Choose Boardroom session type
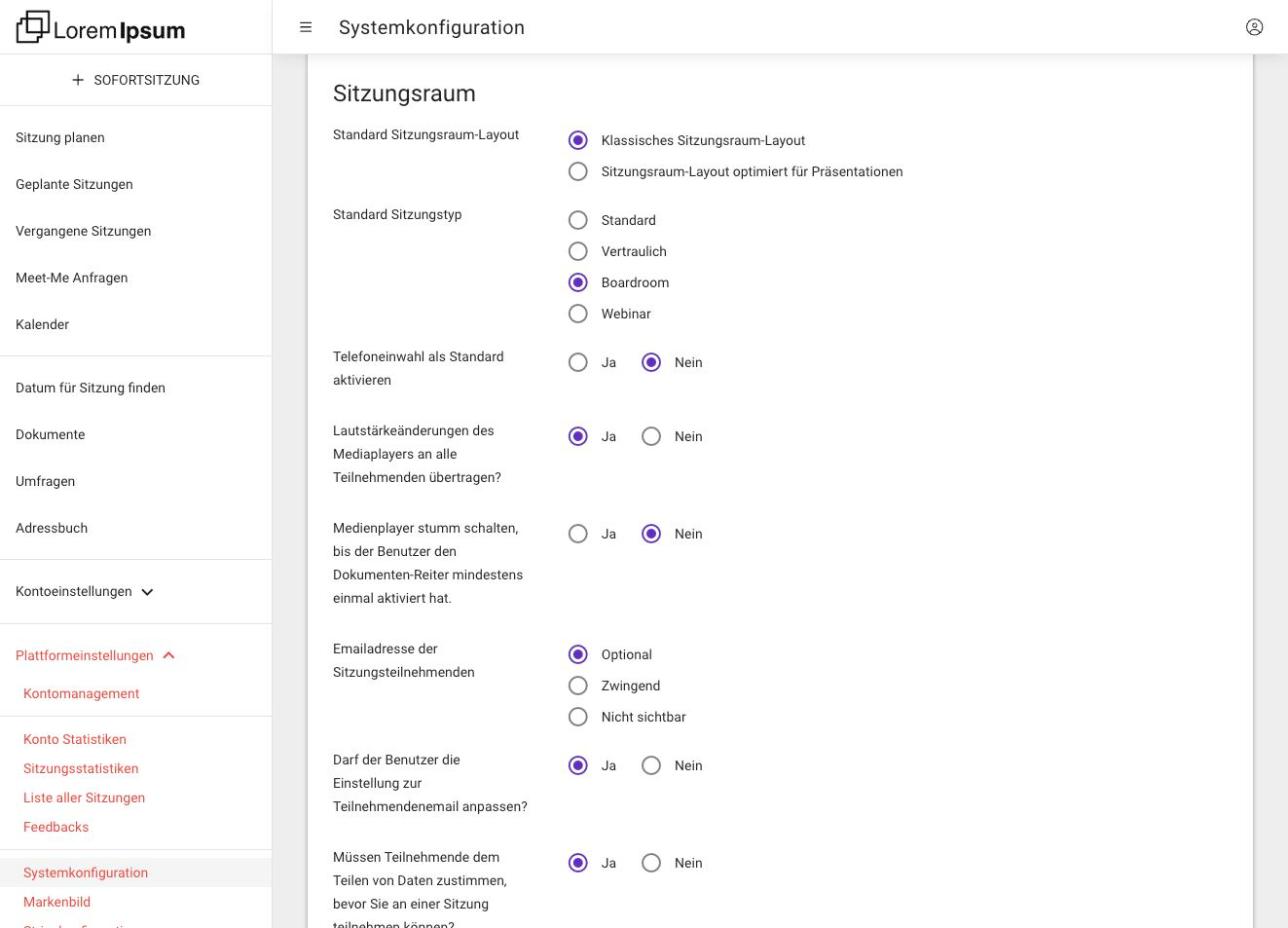Screen dimensions: 1288x928 (x=577, y=282)
